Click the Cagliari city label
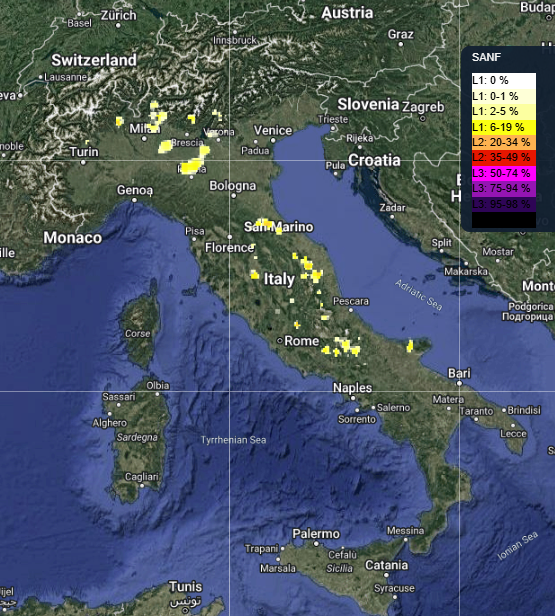Image resolution: width=555 pixels, height=616 pixels. (142, 477)
